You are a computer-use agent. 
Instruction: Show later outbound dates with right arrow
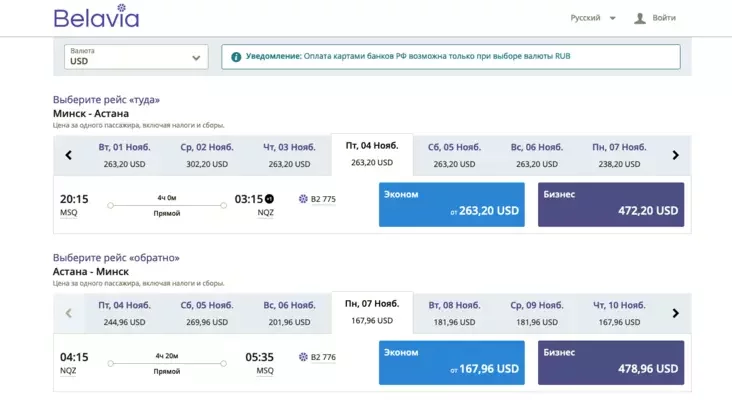tap(675, 155)
